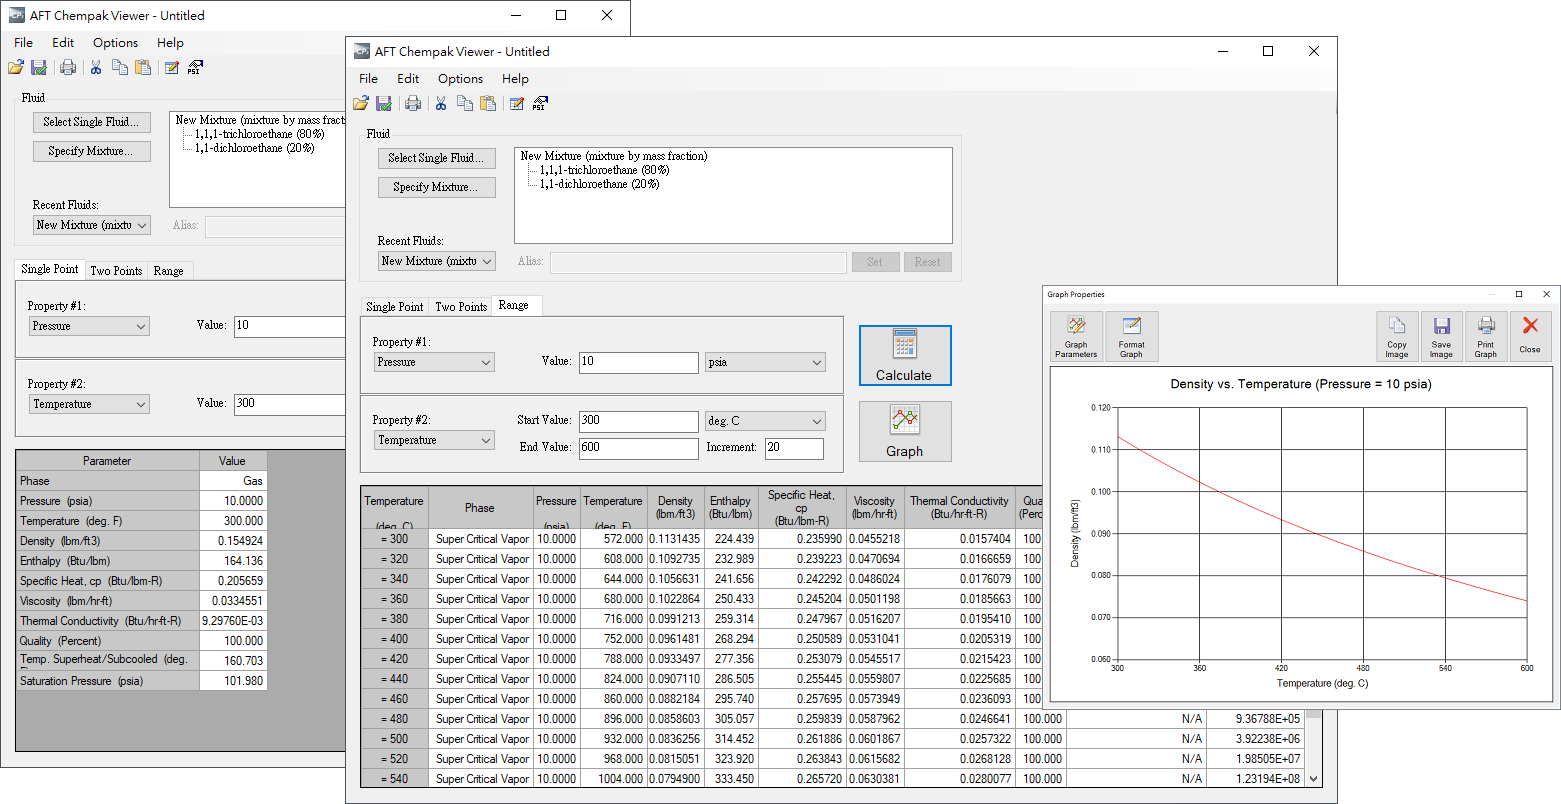This screenshot has height=804, width=1561.
Task: Click Increment field showing 20
Action: (794, 448)
